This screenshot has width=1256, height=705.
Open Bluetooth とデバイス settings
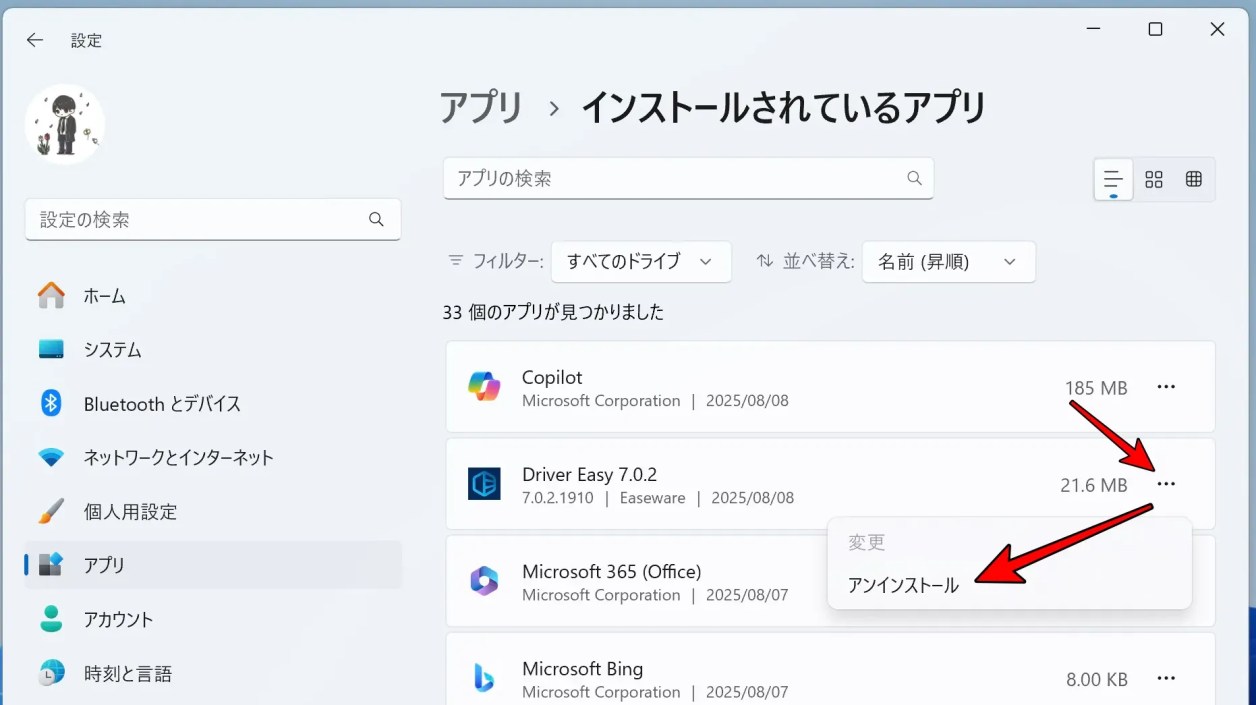(213, 404)
